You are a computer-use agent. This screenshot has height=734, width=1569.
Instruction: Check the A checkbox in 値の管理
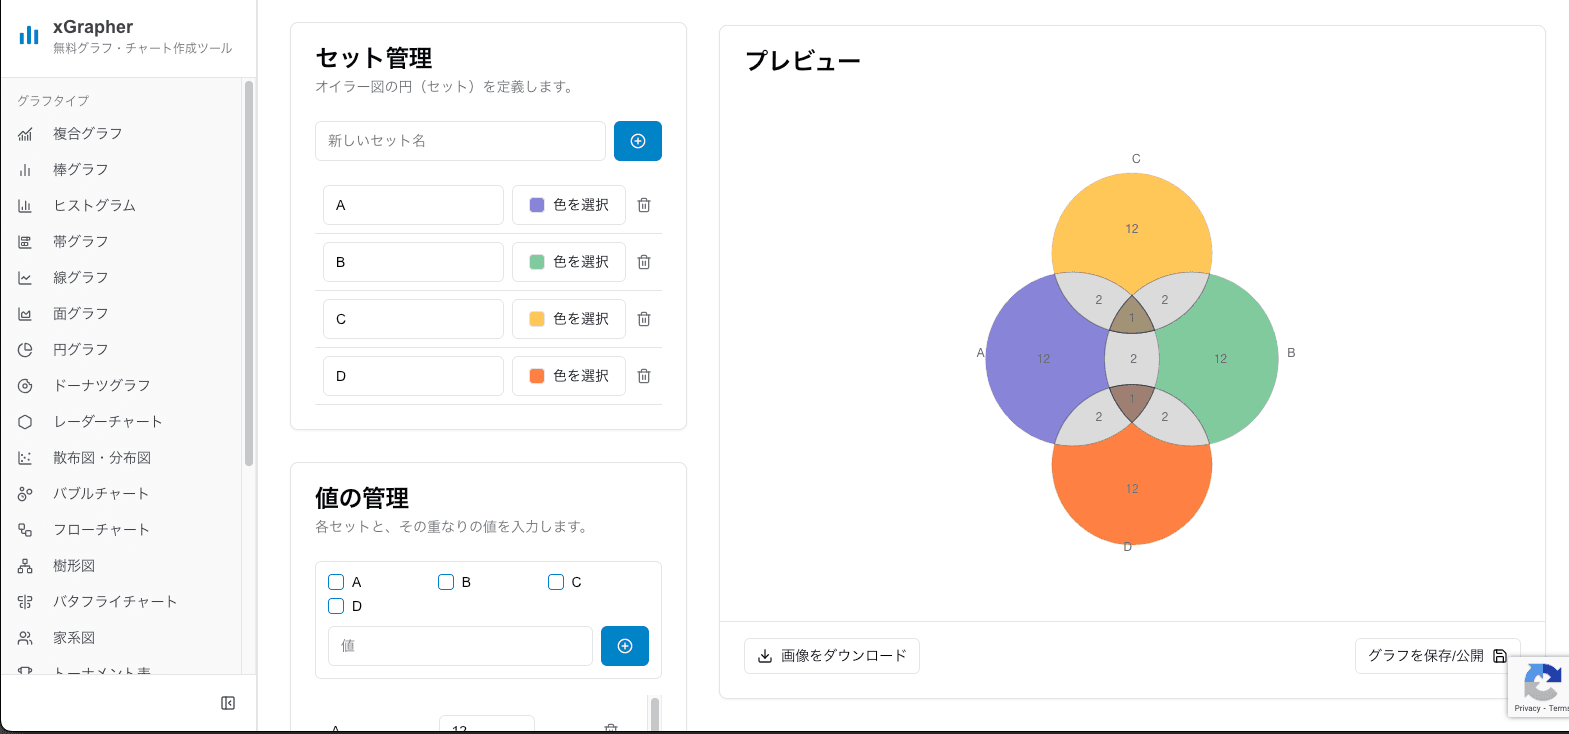336,582
